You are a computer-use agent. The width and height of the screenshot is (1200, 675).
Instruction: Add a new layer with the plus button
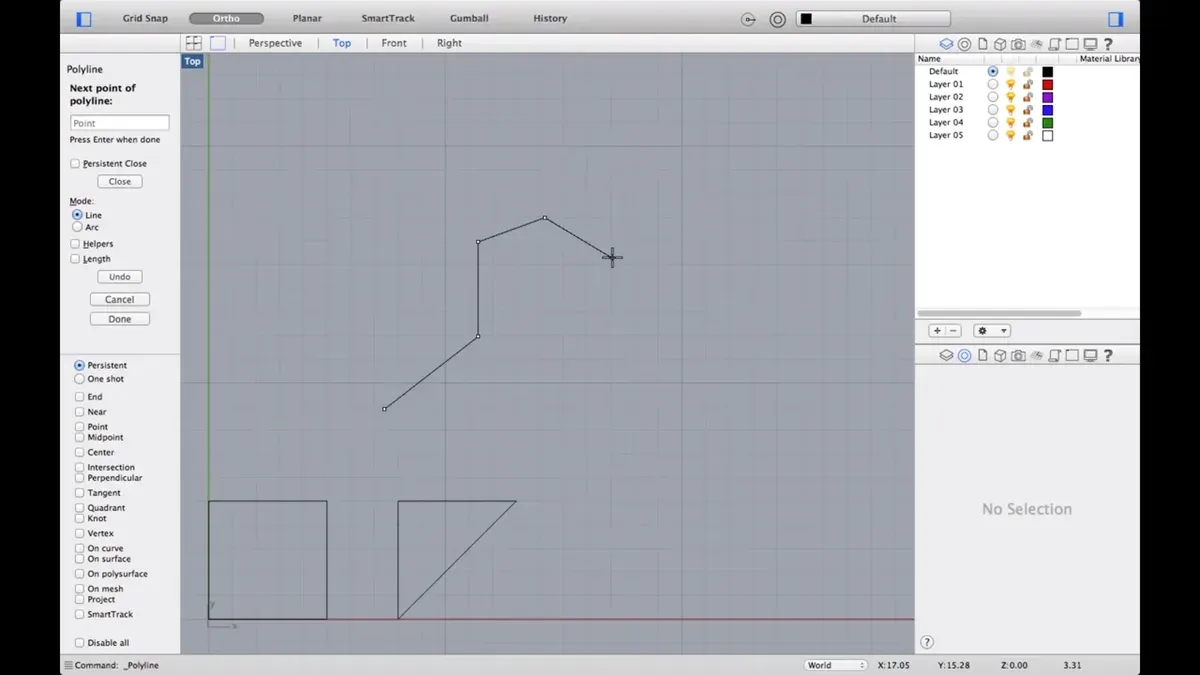tap(937, 331)
